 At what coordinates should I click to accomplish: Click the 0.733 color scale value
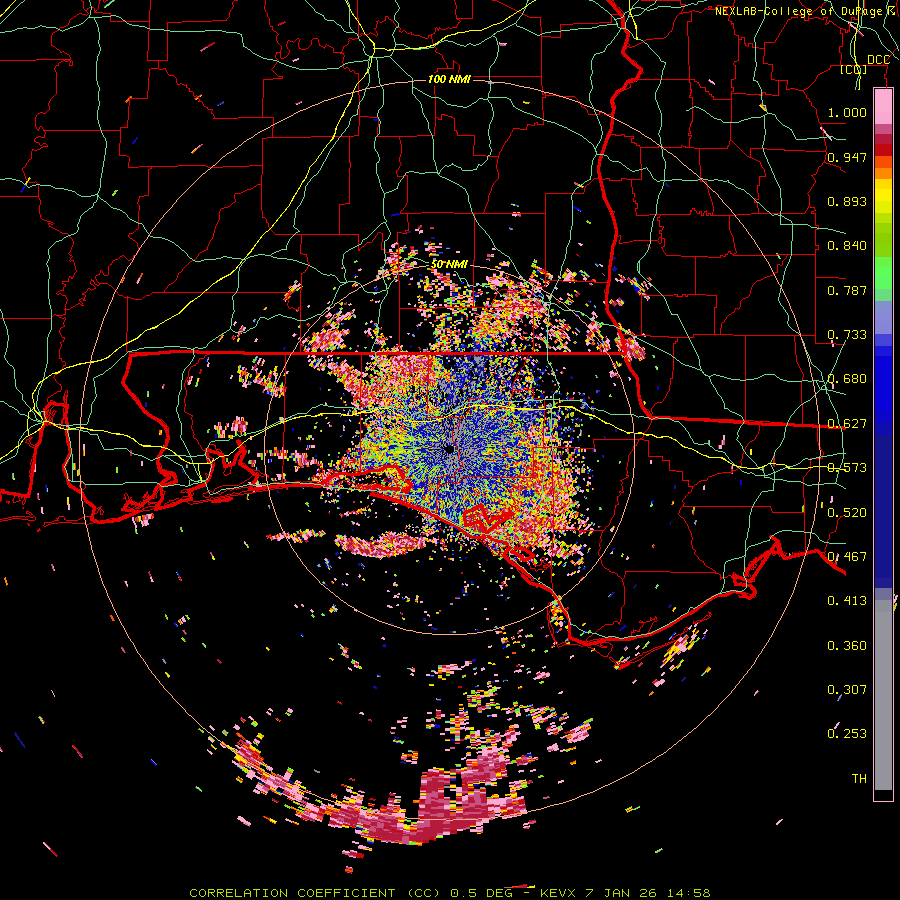pyautogui.click(x=847, y=335)
